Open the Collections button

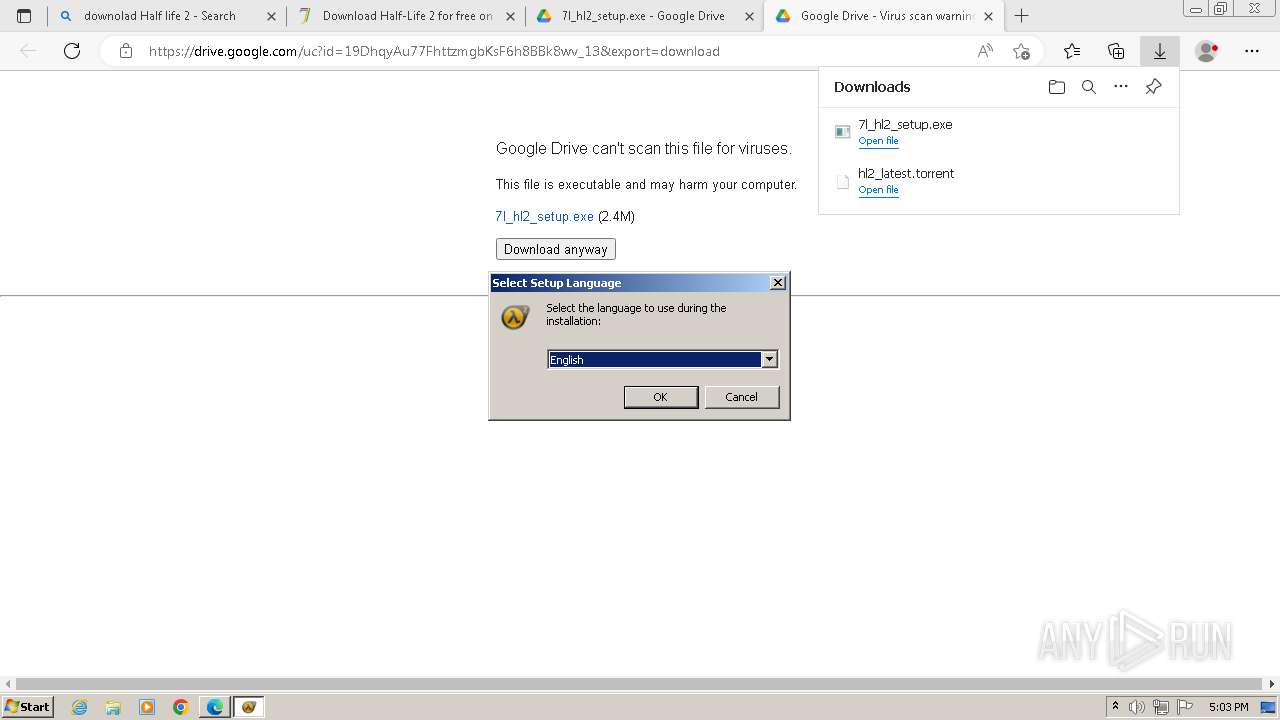pos(1116,51)
